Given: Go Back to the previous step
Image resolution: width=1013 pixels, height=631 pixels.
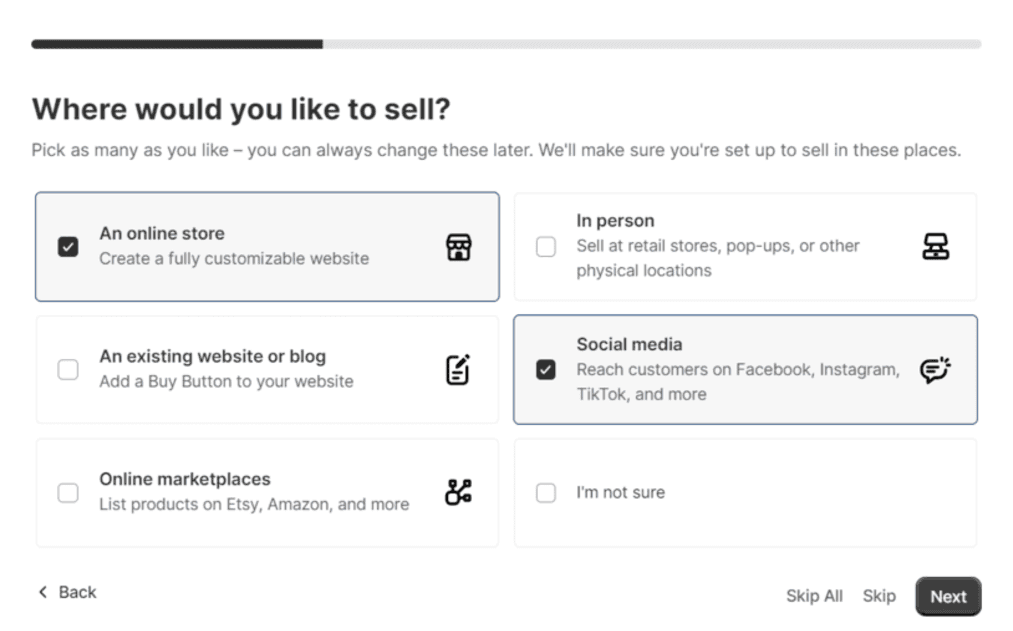Looking at the screenshot, I should point(76,592).
